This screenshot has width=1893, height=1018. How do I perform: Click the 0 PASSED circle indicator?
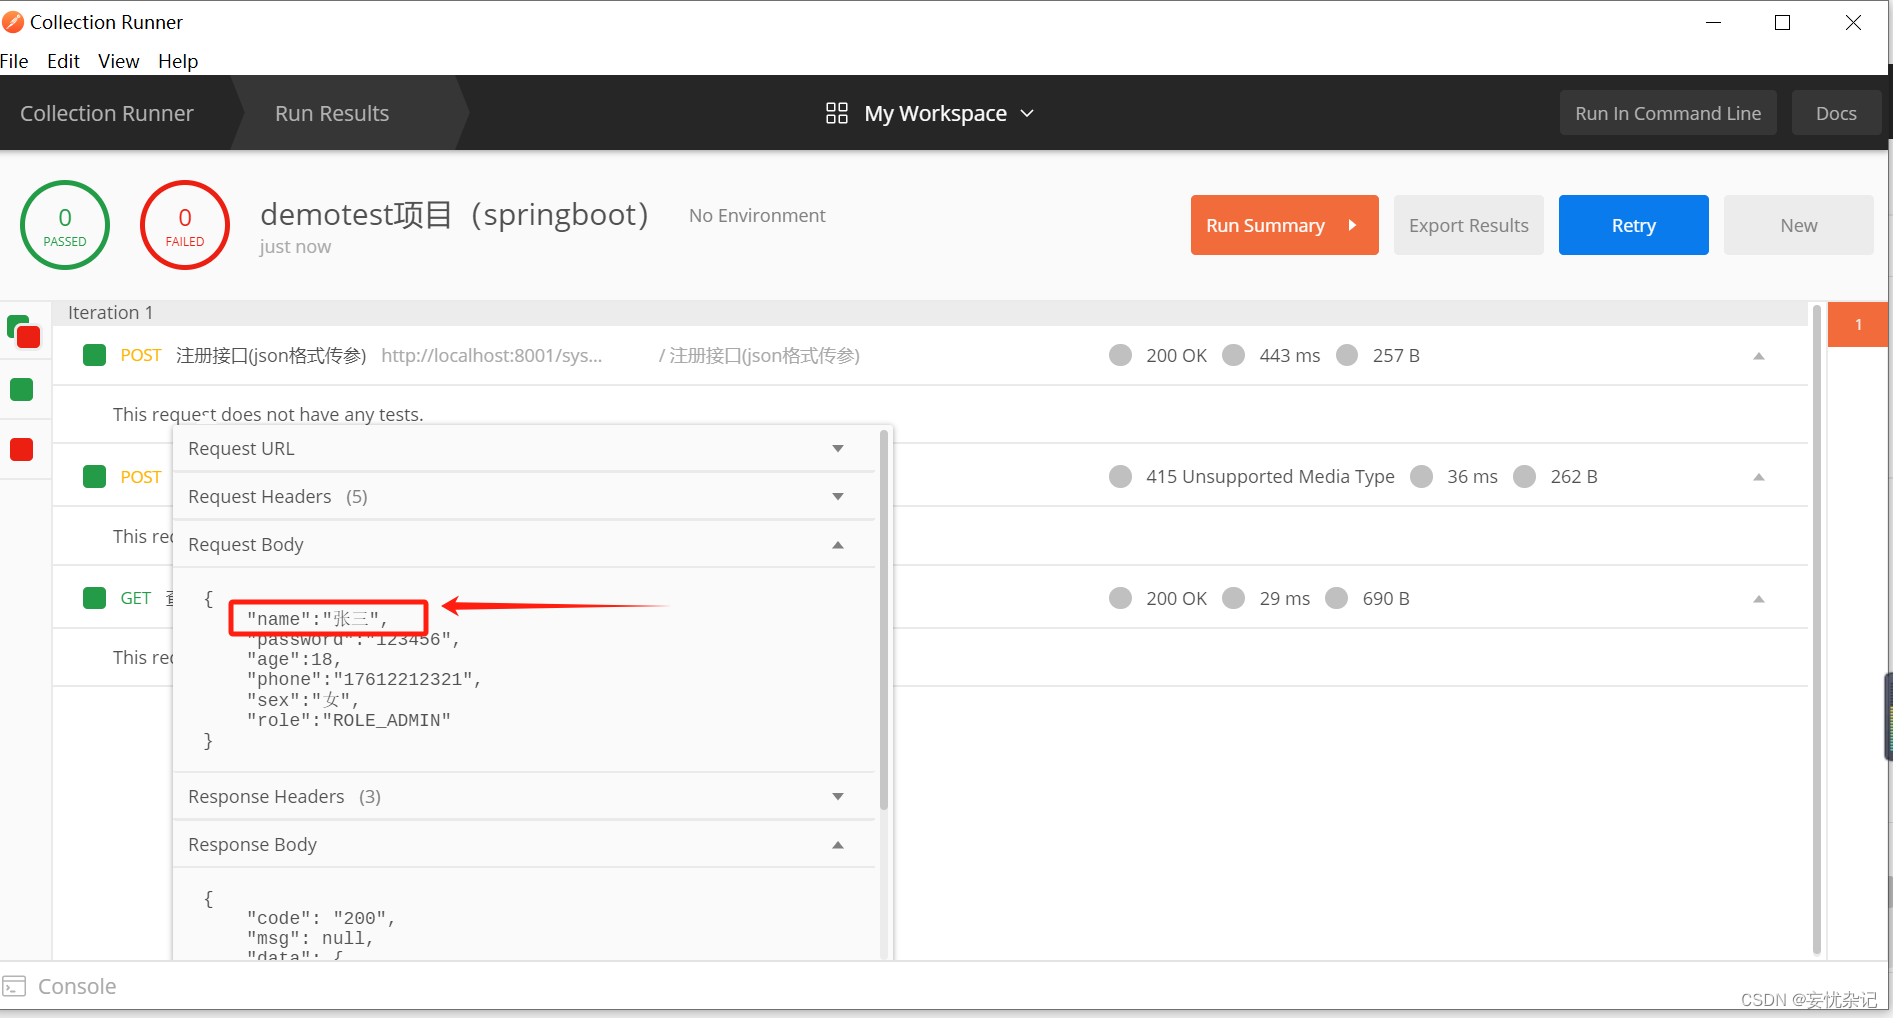coord(65,225)
